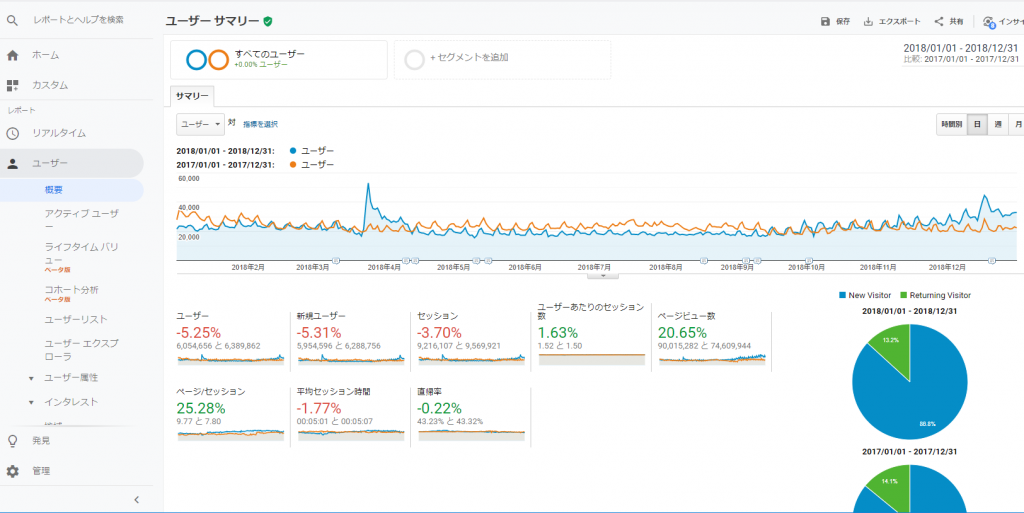The height and width of the screenshot is (513, 1024).
Task: Open the Discover lightbulb icon
Action: [x=12, y=441]
